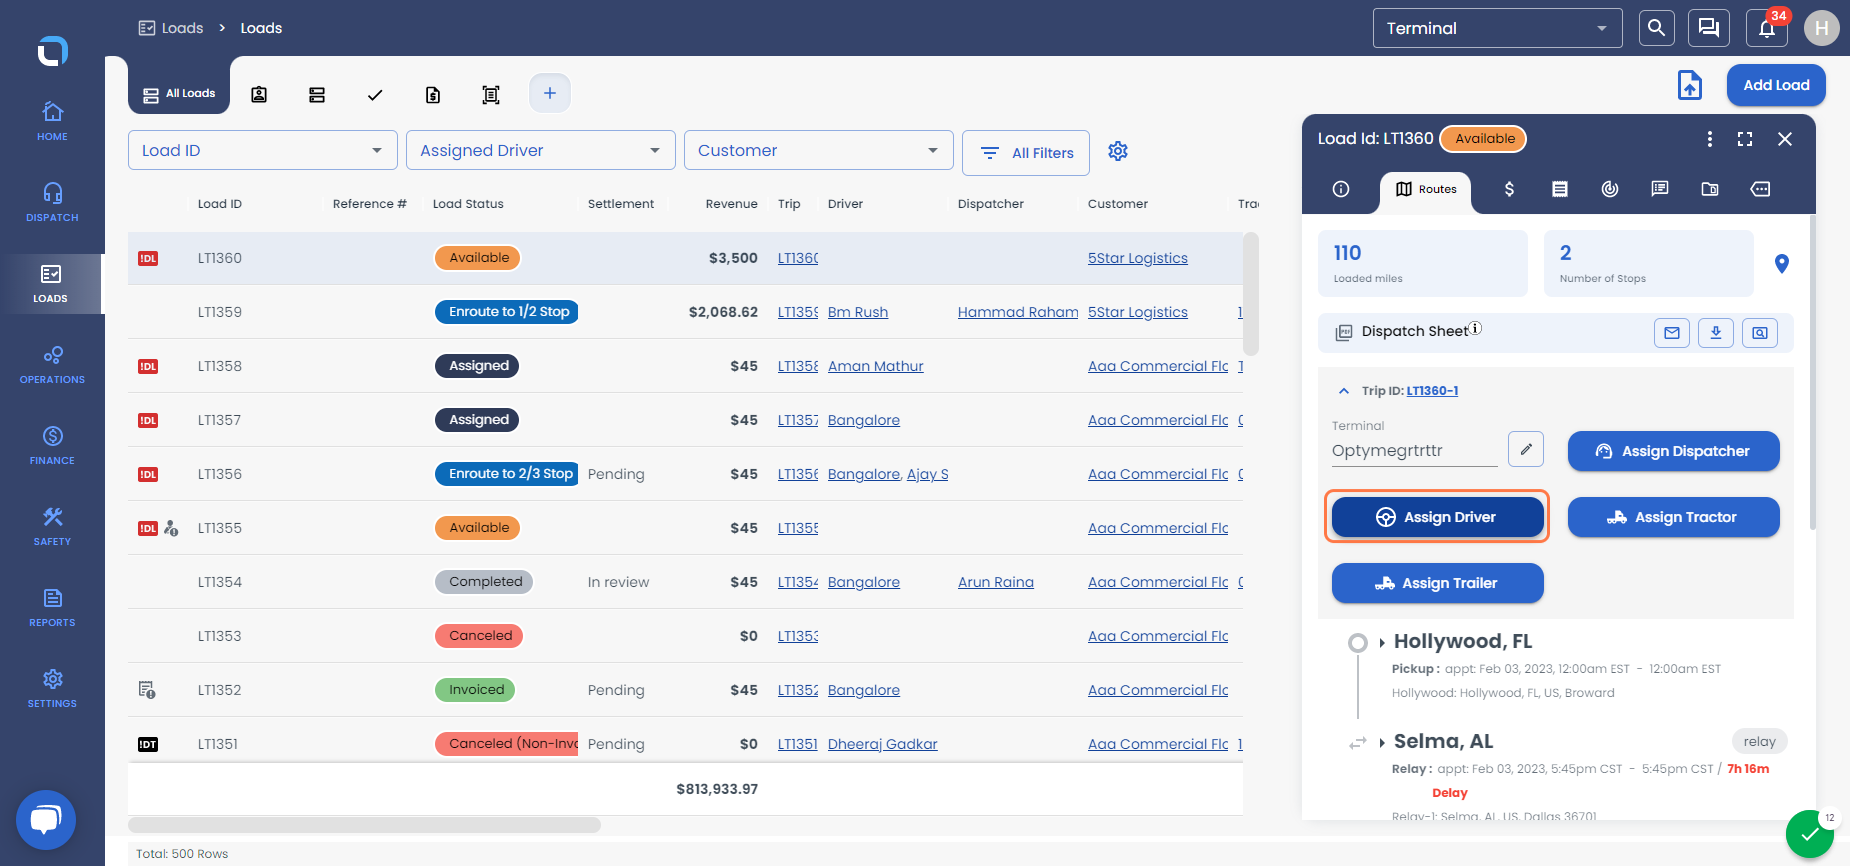Open Safety section in sidebar
1850x866 pixels.
52,526
